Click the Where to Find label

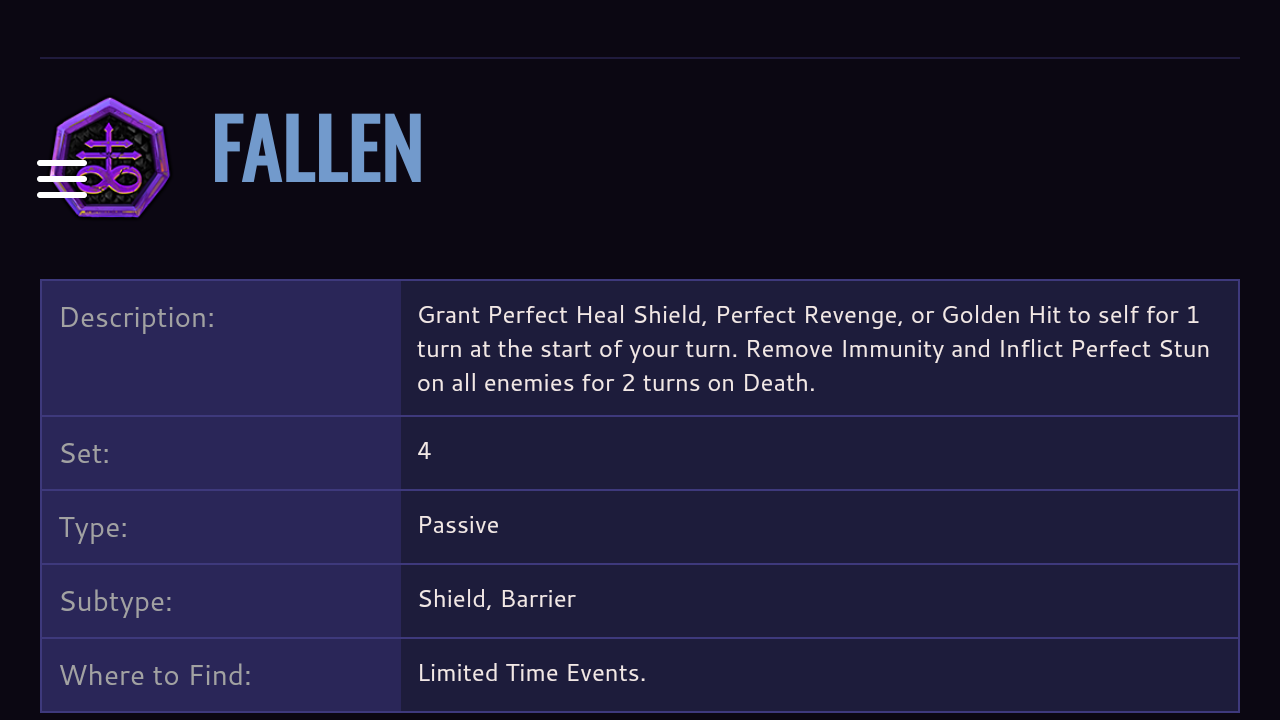(155, 676)
